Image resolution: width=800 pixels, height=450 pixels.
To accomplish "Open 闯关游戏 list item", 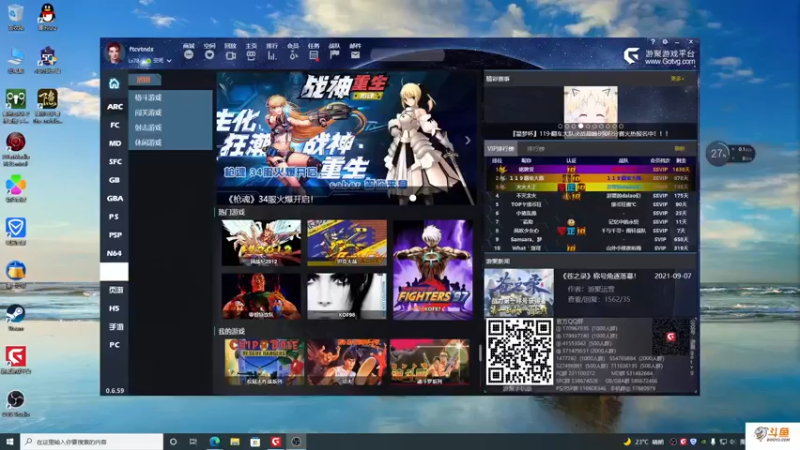I will 170,112.
